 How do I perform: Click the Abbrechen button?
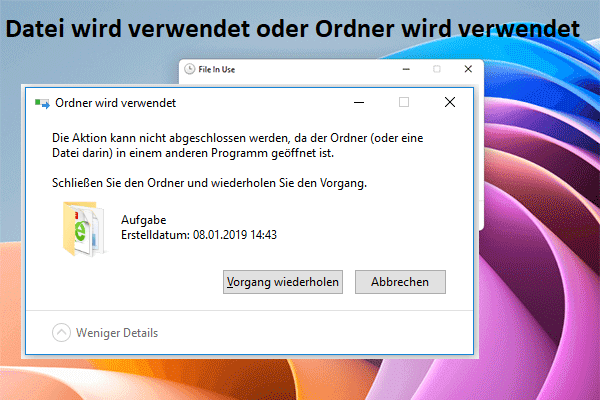[400, 282]
